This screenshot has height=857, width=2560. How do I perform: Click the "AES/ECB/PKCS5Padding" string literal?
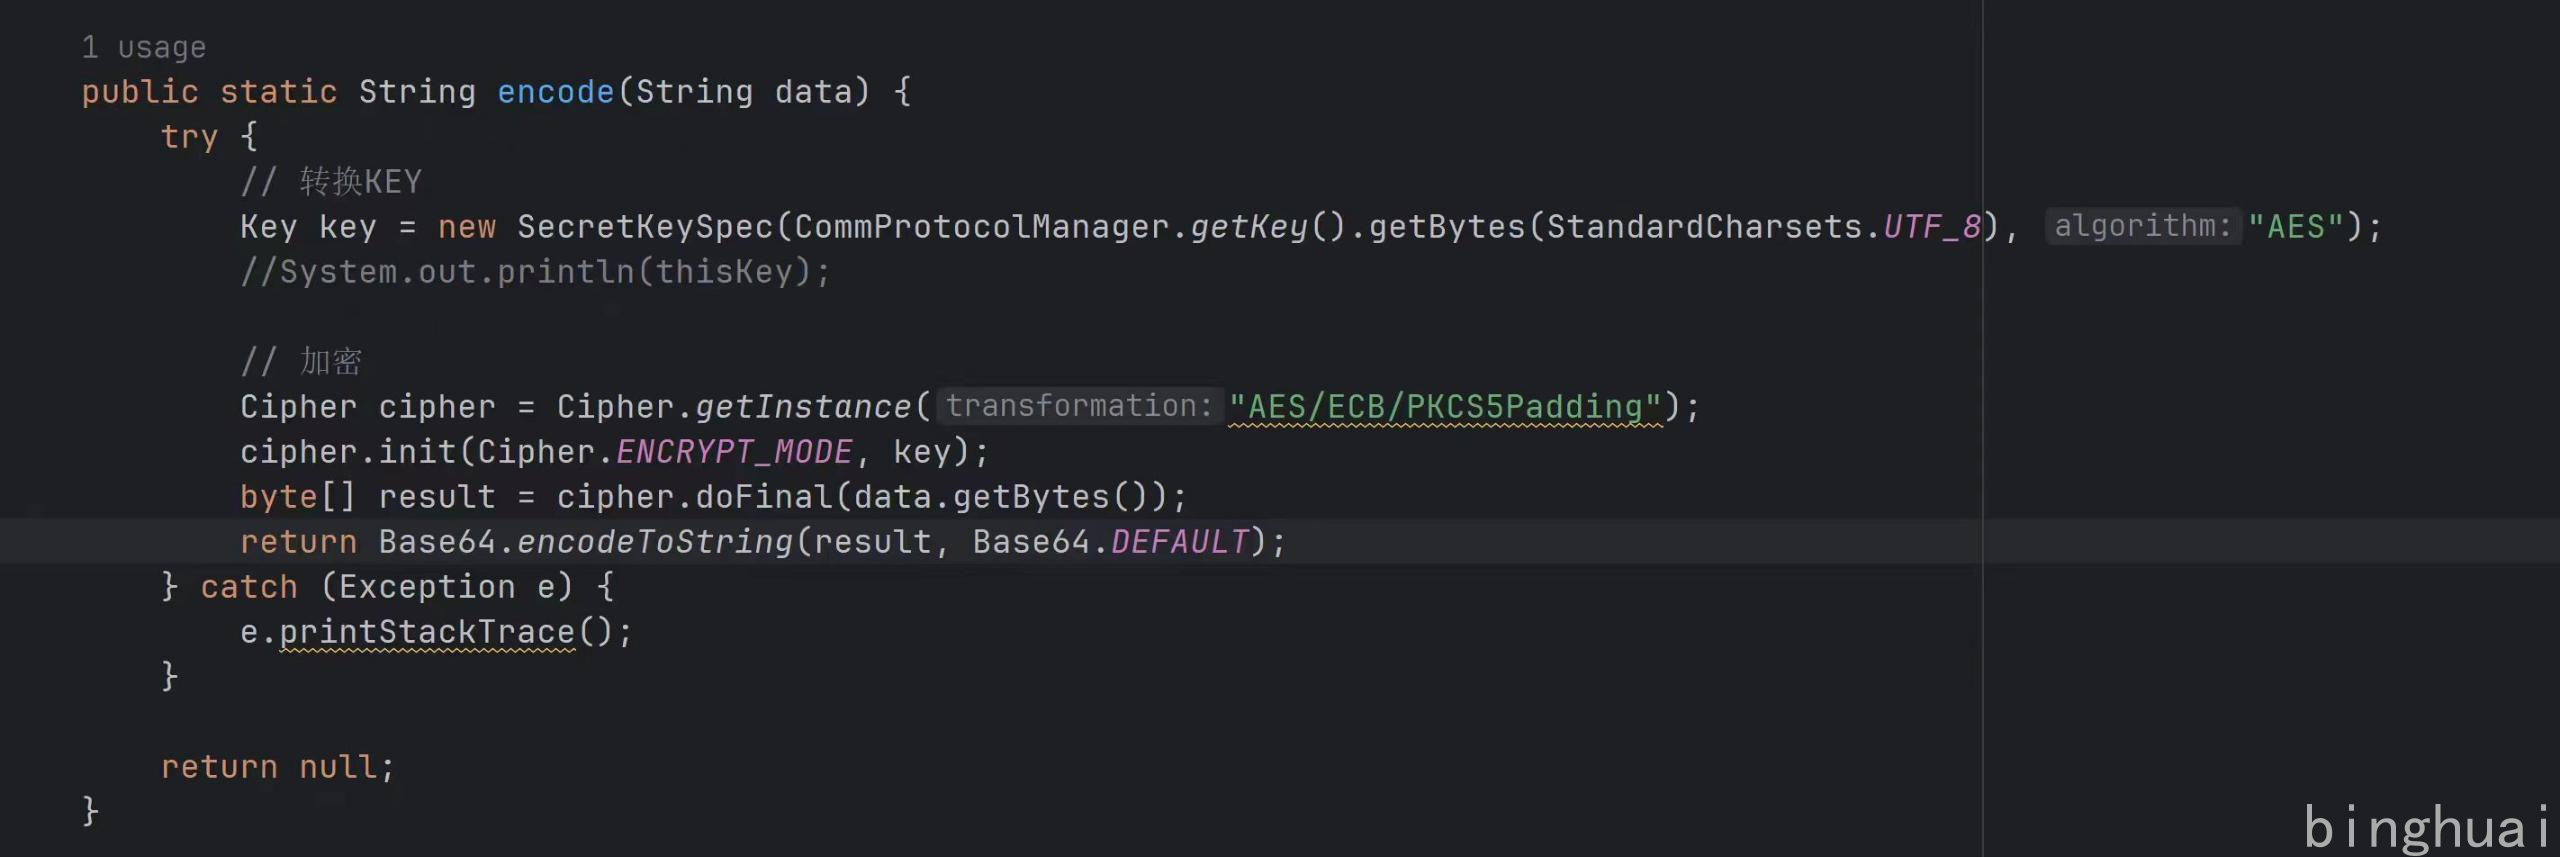[1445, 407]
